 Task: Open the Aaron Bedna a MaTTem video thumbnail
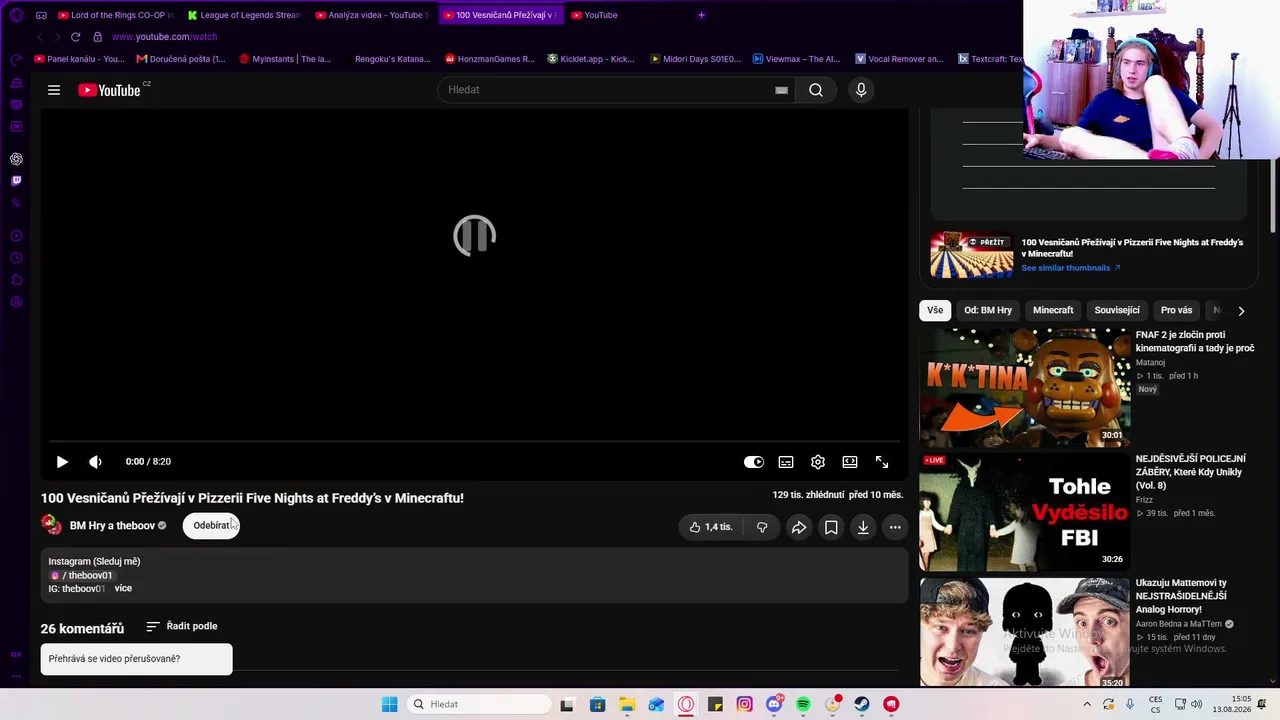1025,633
